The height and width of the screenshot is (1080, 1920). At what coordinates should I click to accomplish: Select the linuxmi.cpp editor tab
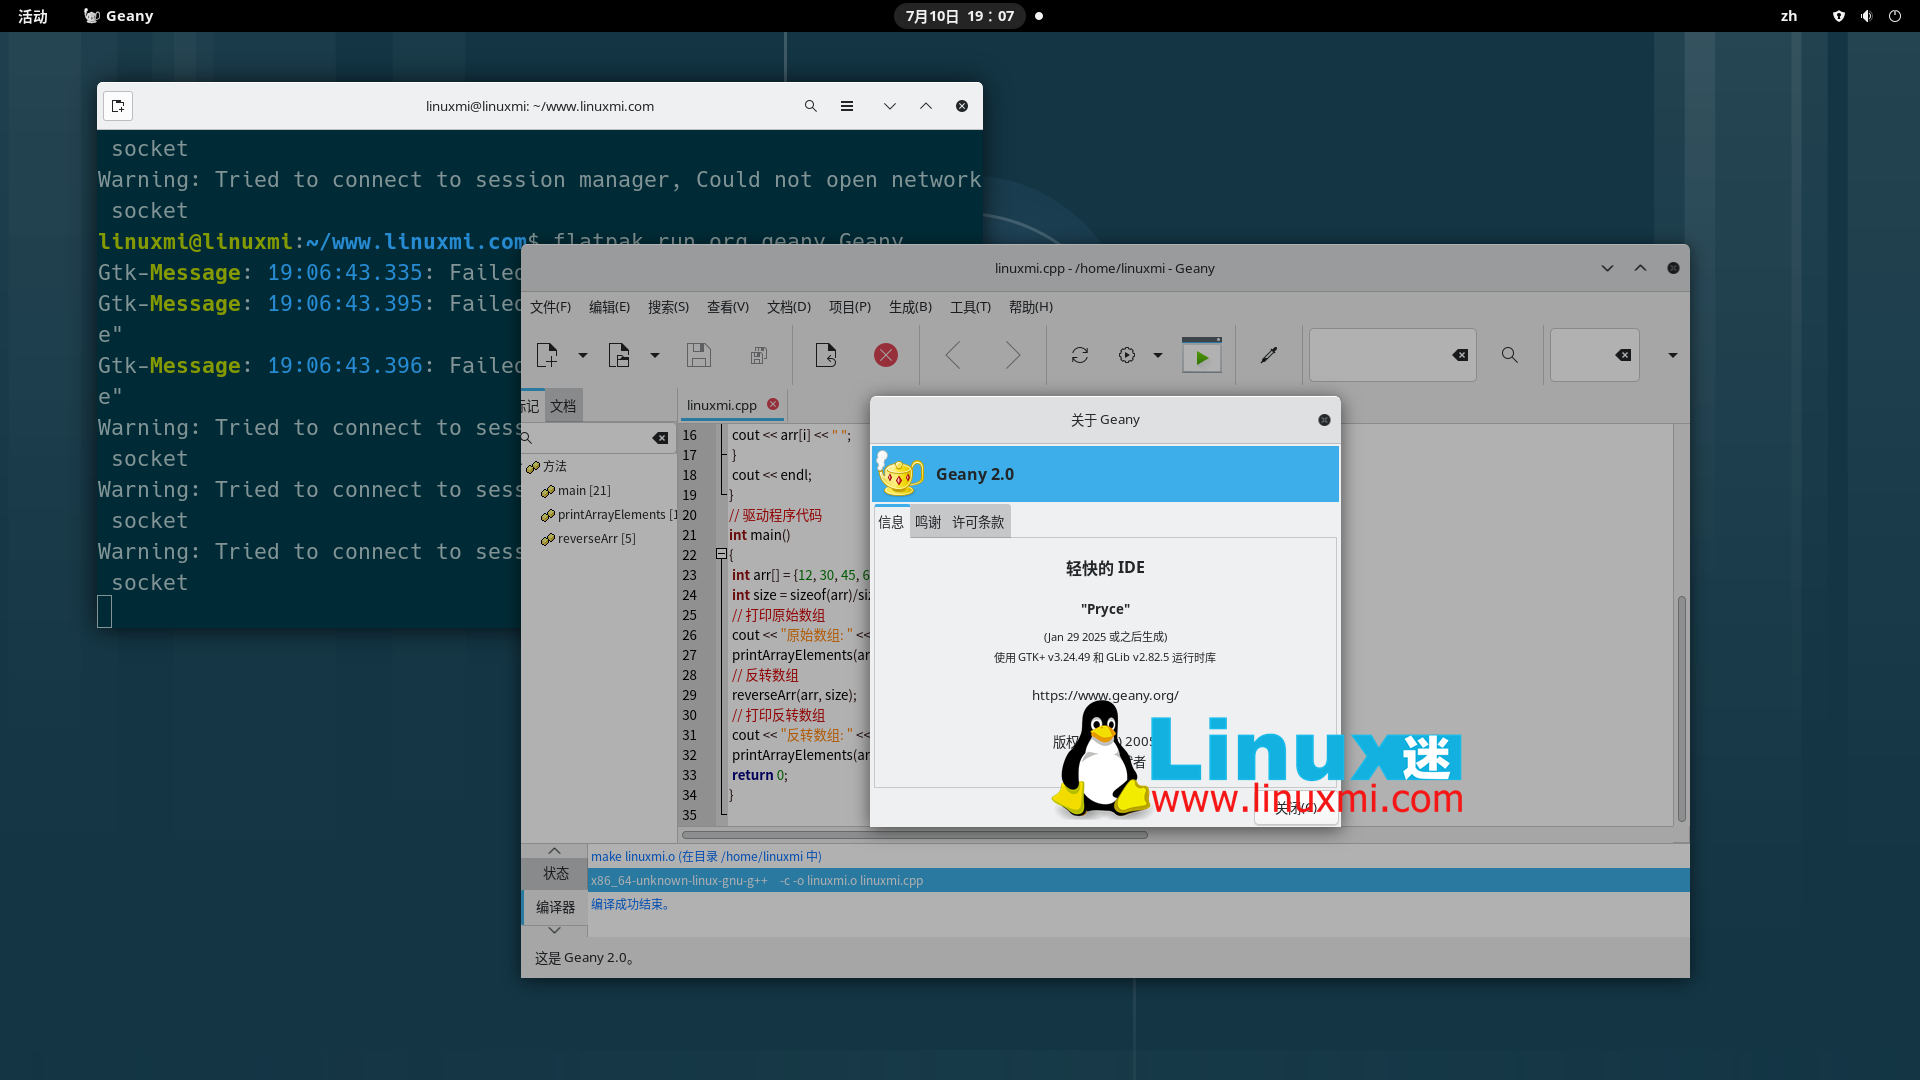pyautogui.click(x=722, y=405)
